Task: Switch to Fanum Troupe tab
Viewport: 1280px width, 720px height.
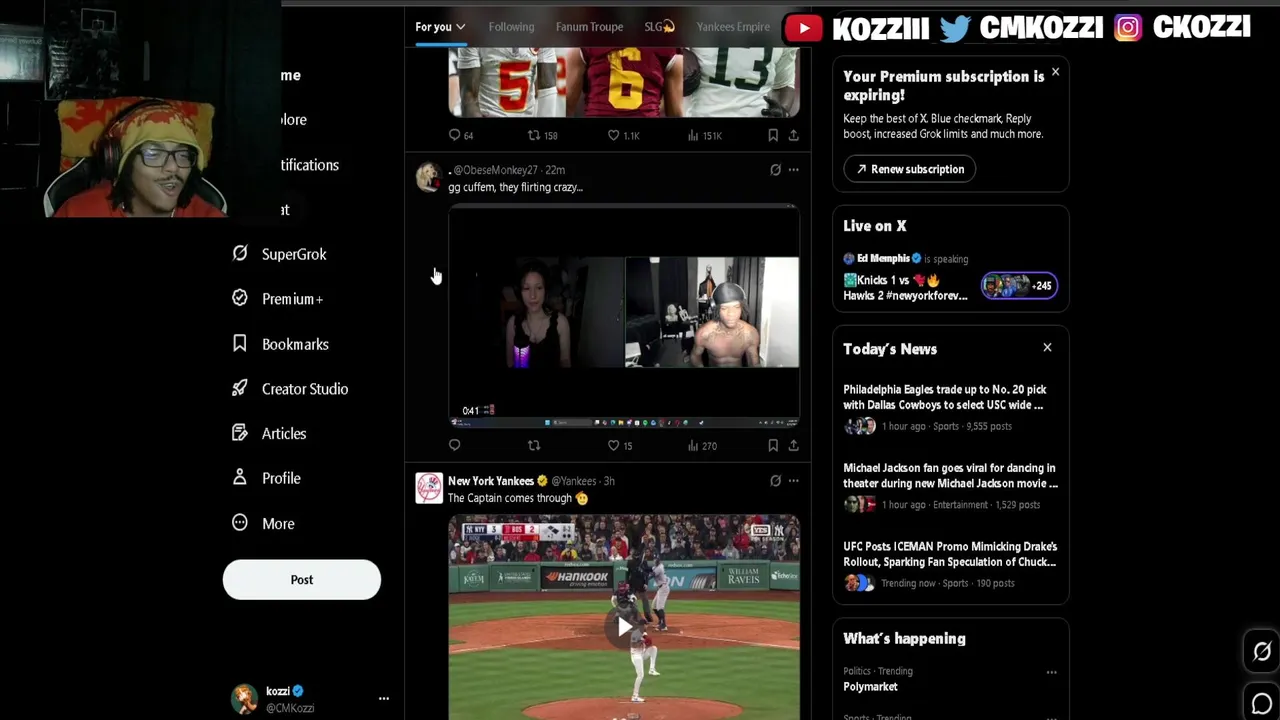Action: point(589,27)
